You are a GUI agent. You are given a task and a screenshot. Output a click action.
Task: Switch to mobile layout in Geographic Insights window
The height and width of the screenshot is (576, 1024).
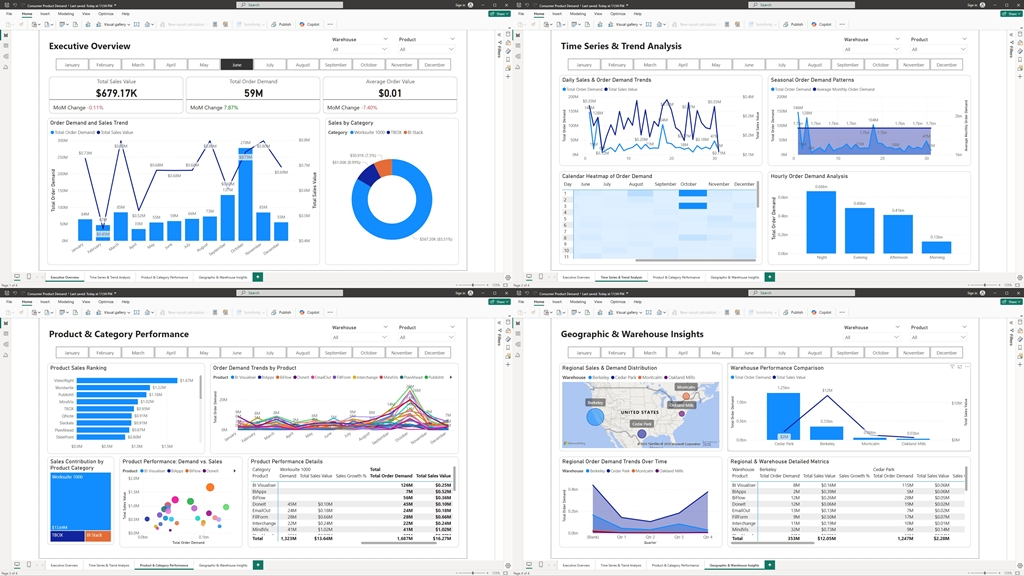(540, 565)
